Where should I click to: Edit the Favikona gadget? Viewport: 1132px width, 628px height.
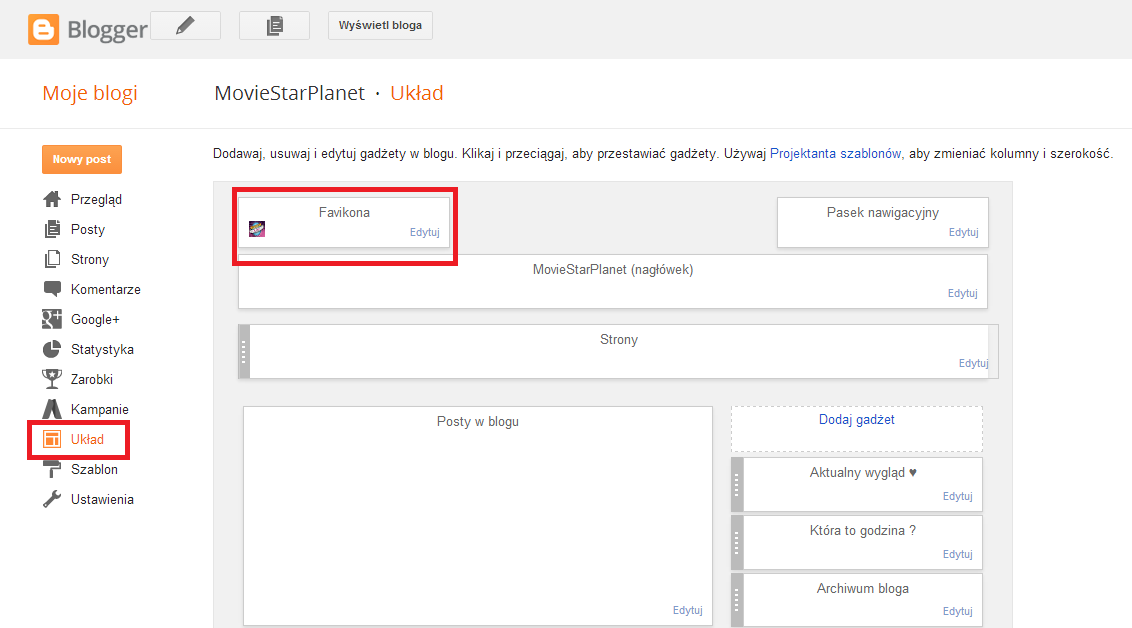(424, 232)
